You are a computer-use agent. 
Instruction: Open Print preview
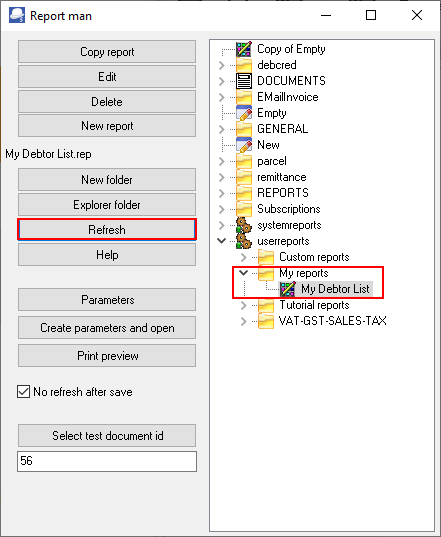[x=107, y=356]
